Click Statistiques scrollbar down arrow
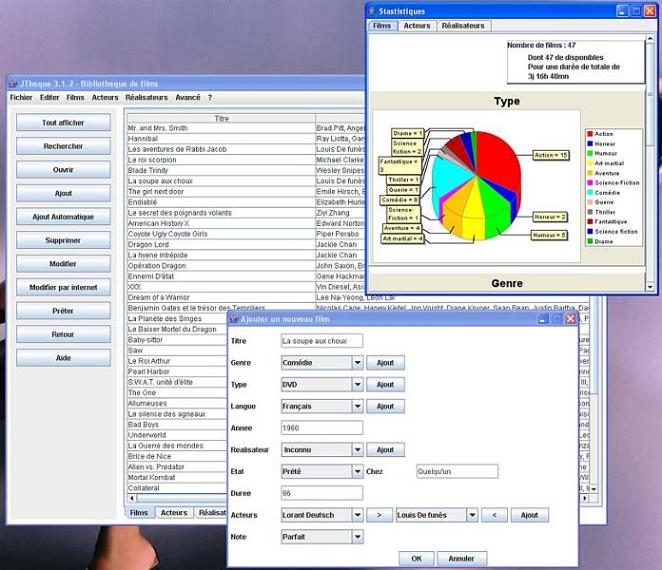 pos(650,287)
